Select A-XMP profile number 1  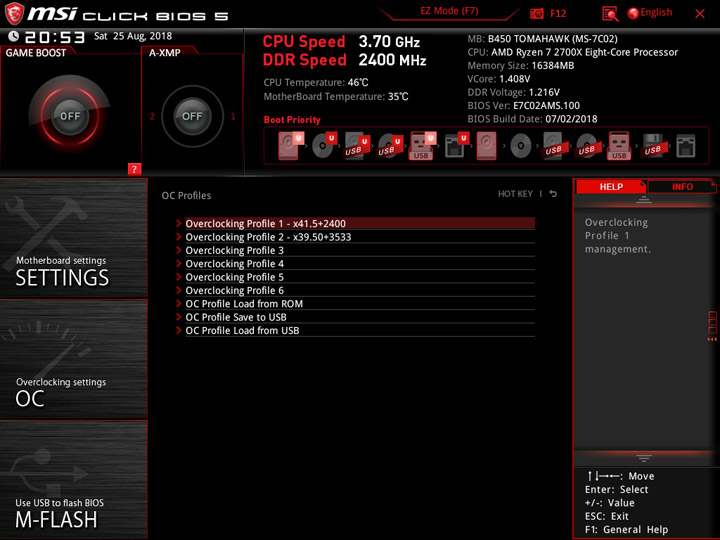[233, 117]
